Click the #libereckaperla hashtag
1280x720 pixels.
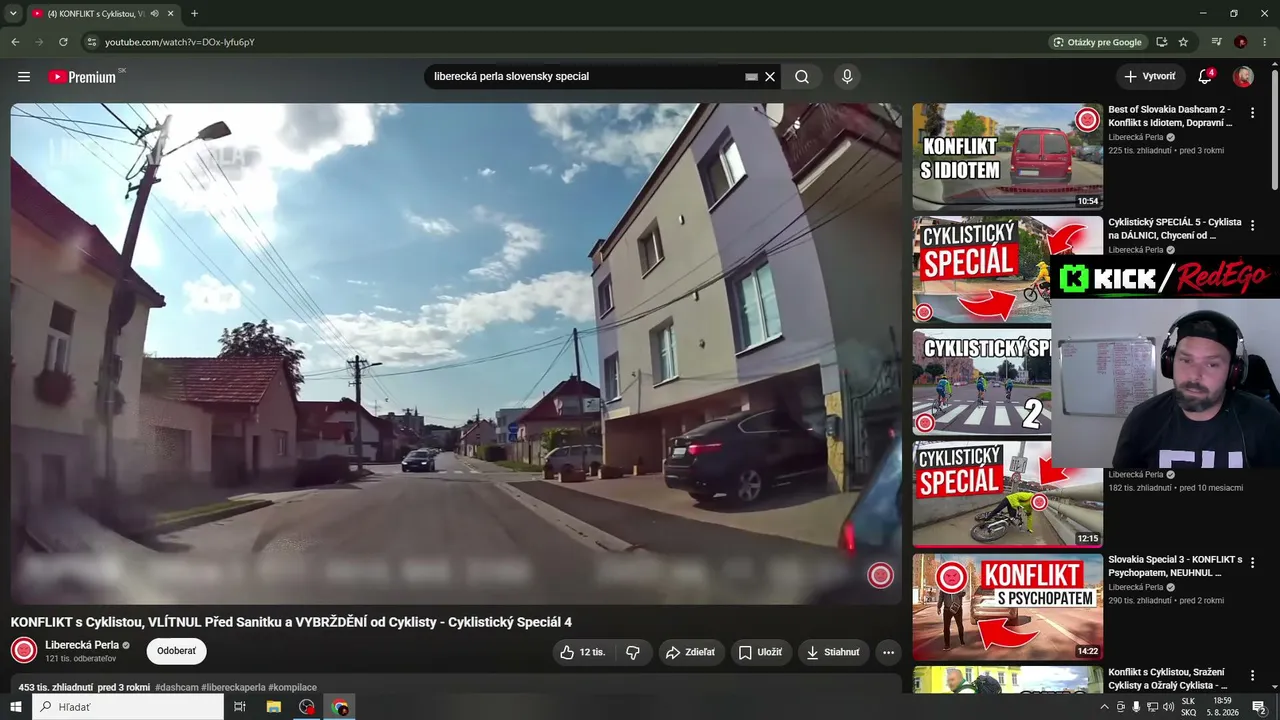[x=233, y=688]
